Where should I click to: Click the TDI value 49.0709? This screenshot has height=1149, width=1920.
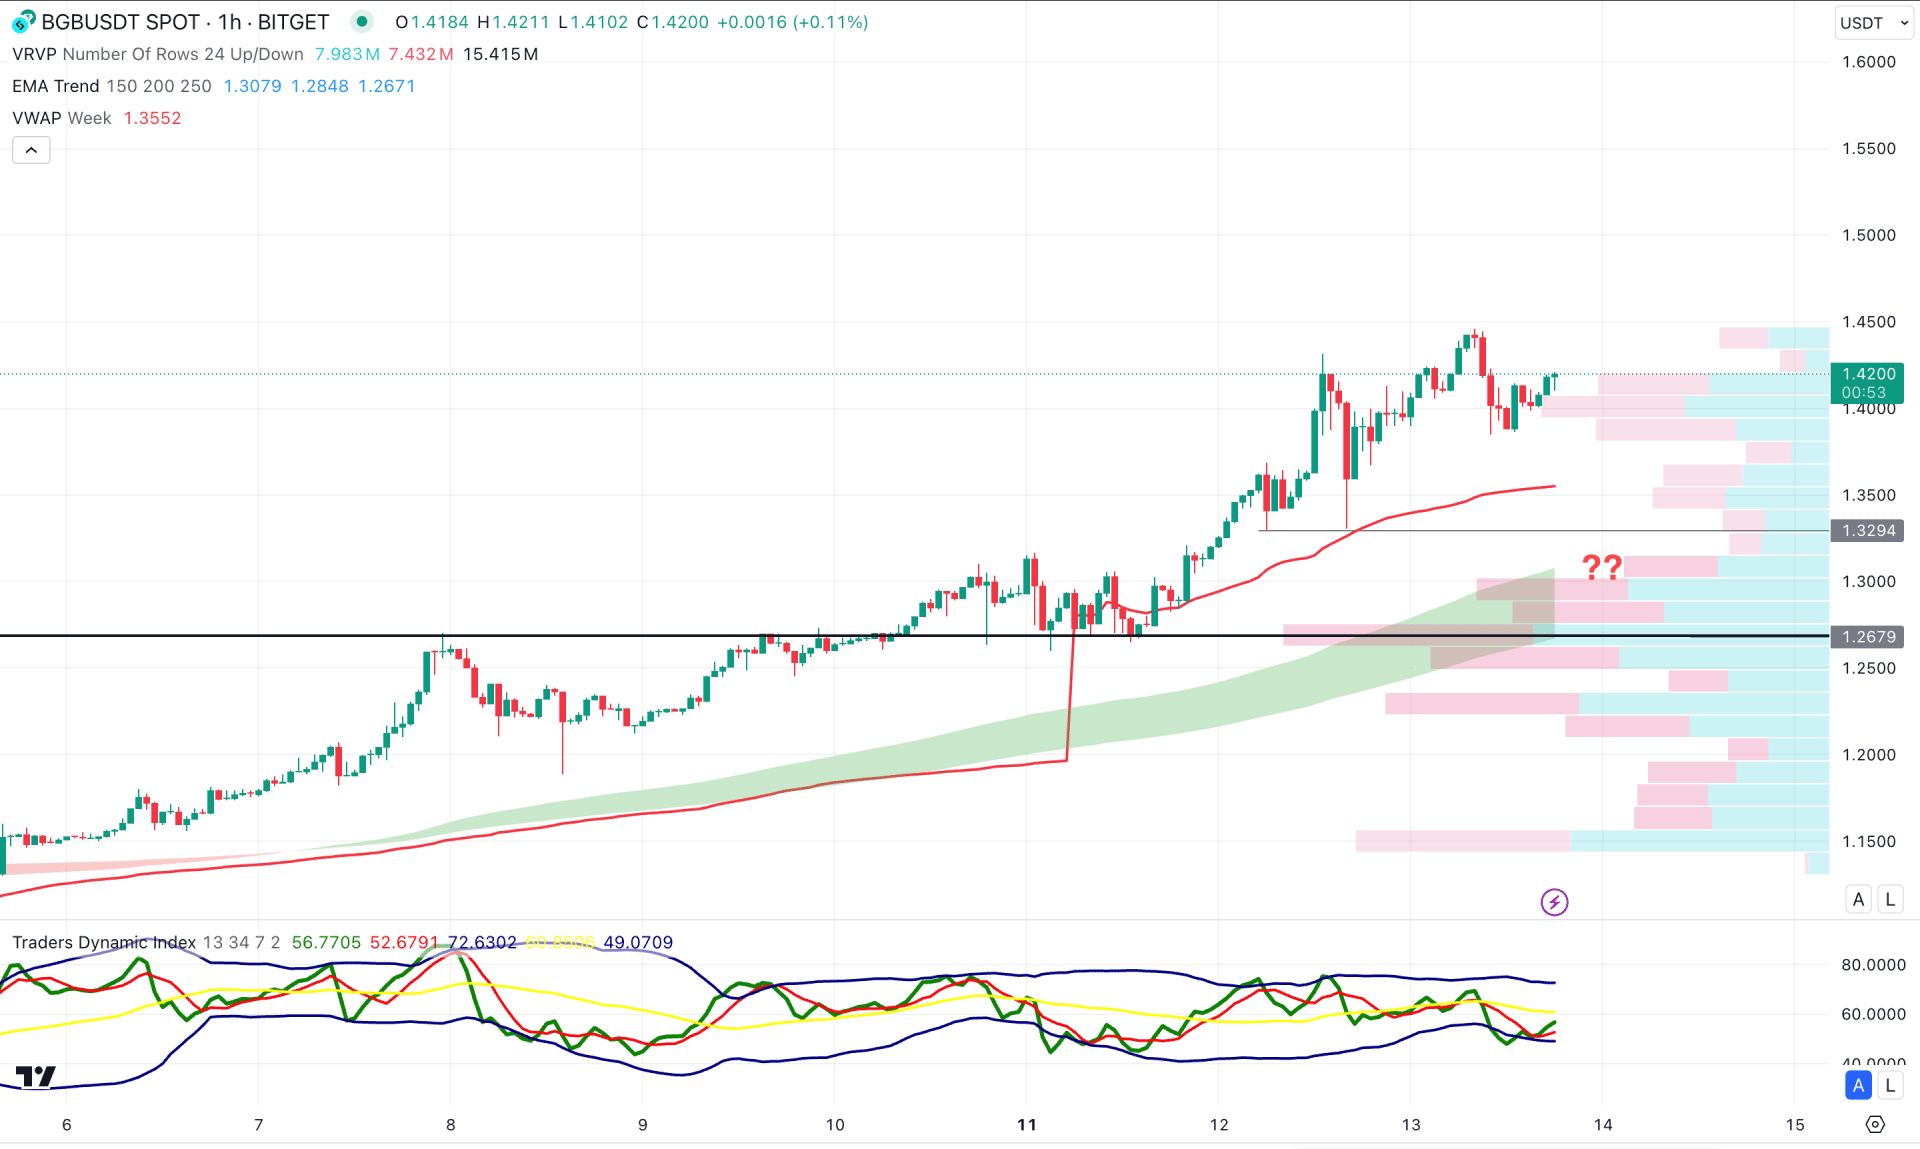pyautogui.click(x=638, y=942)
